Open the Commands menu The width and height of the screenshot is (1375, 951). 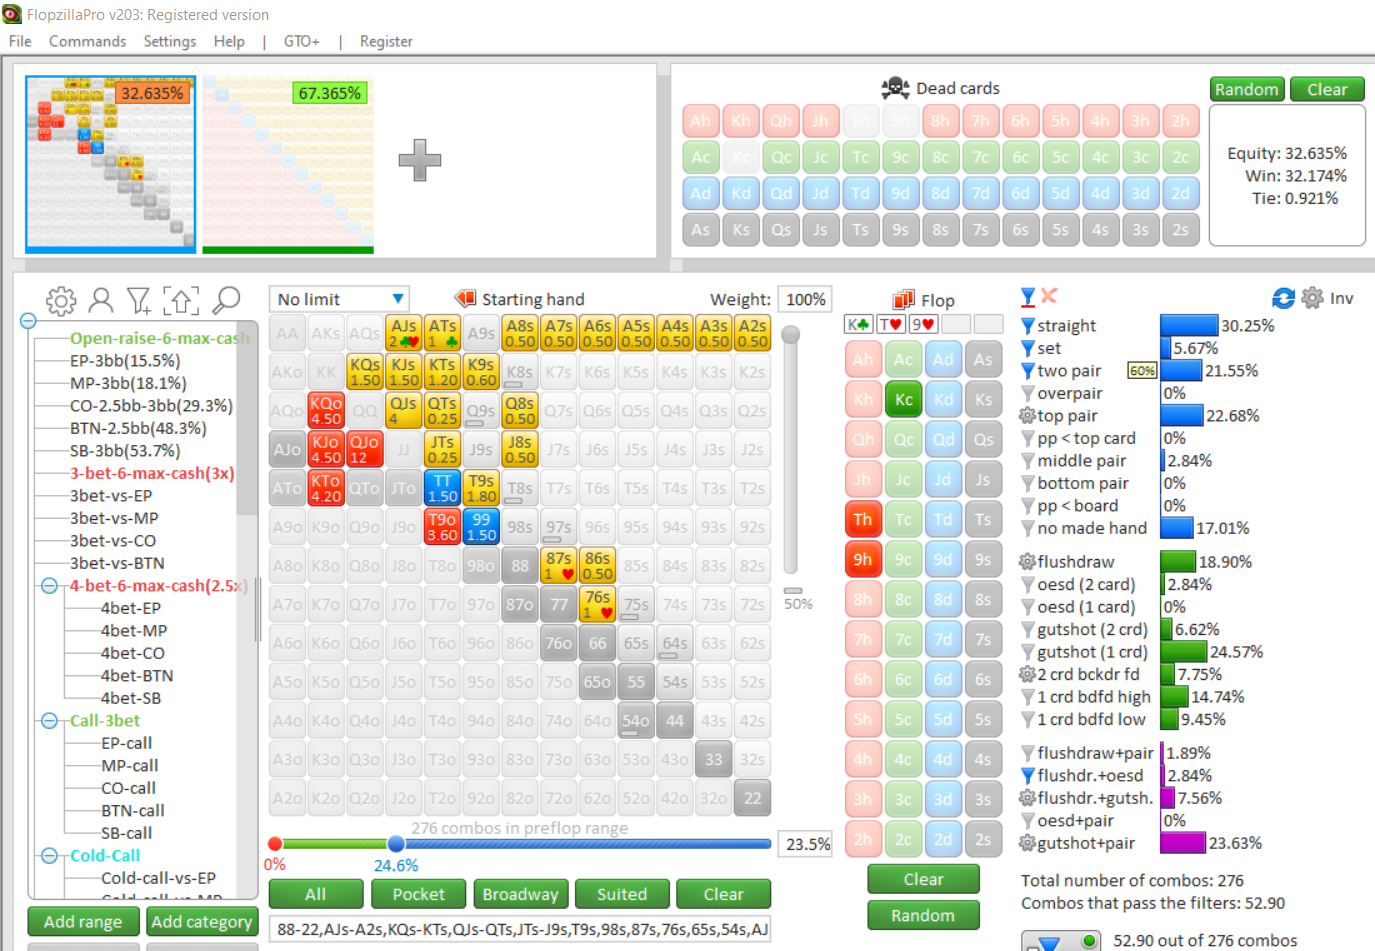[88, 41]
